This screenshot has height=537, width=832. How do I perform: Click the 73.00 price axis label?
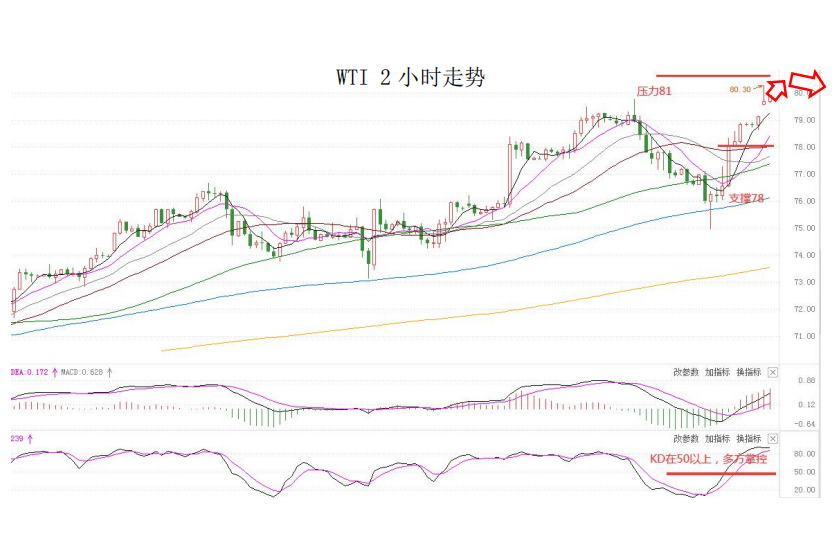pos(804,282)
